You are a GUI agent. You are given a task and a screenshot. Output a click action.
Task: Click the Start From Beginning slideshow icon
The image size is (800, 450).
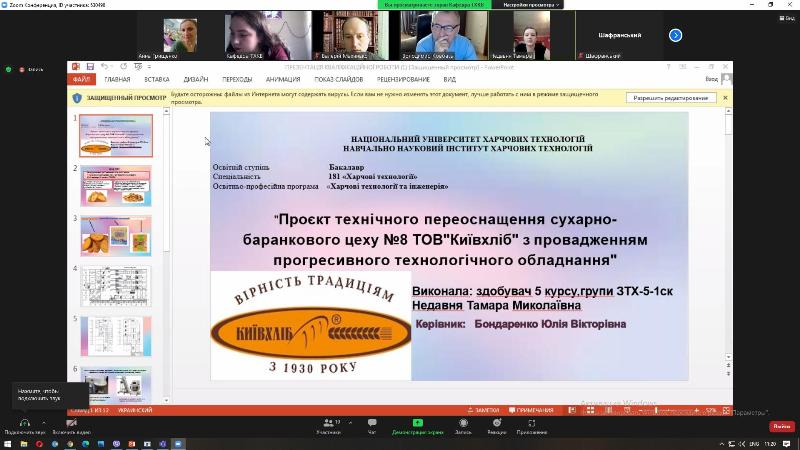138,67
